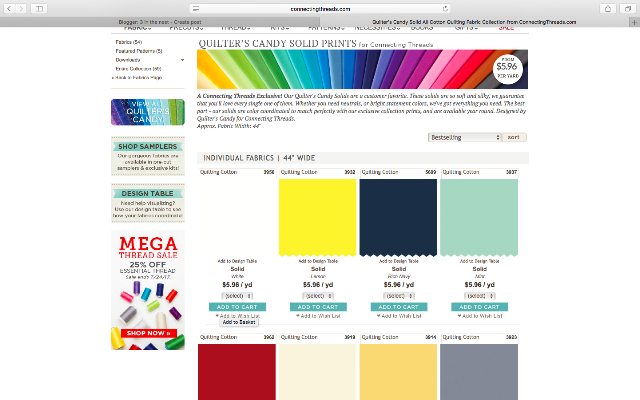Add Rich Navy solid fabric to cart
Viewport: 640px width, 400px height.
click(x=399, y=307)
